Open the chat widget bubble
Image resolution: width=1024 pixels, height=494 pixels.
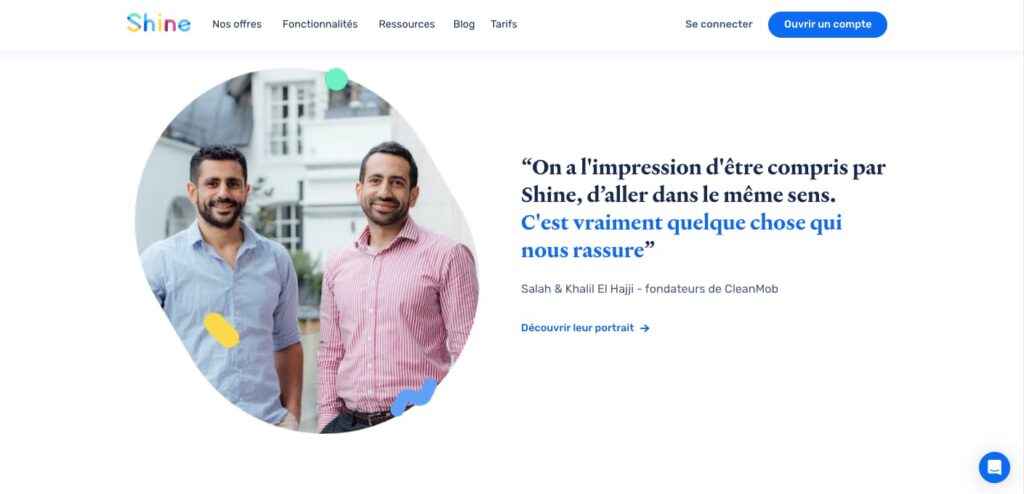coord(994,467)
